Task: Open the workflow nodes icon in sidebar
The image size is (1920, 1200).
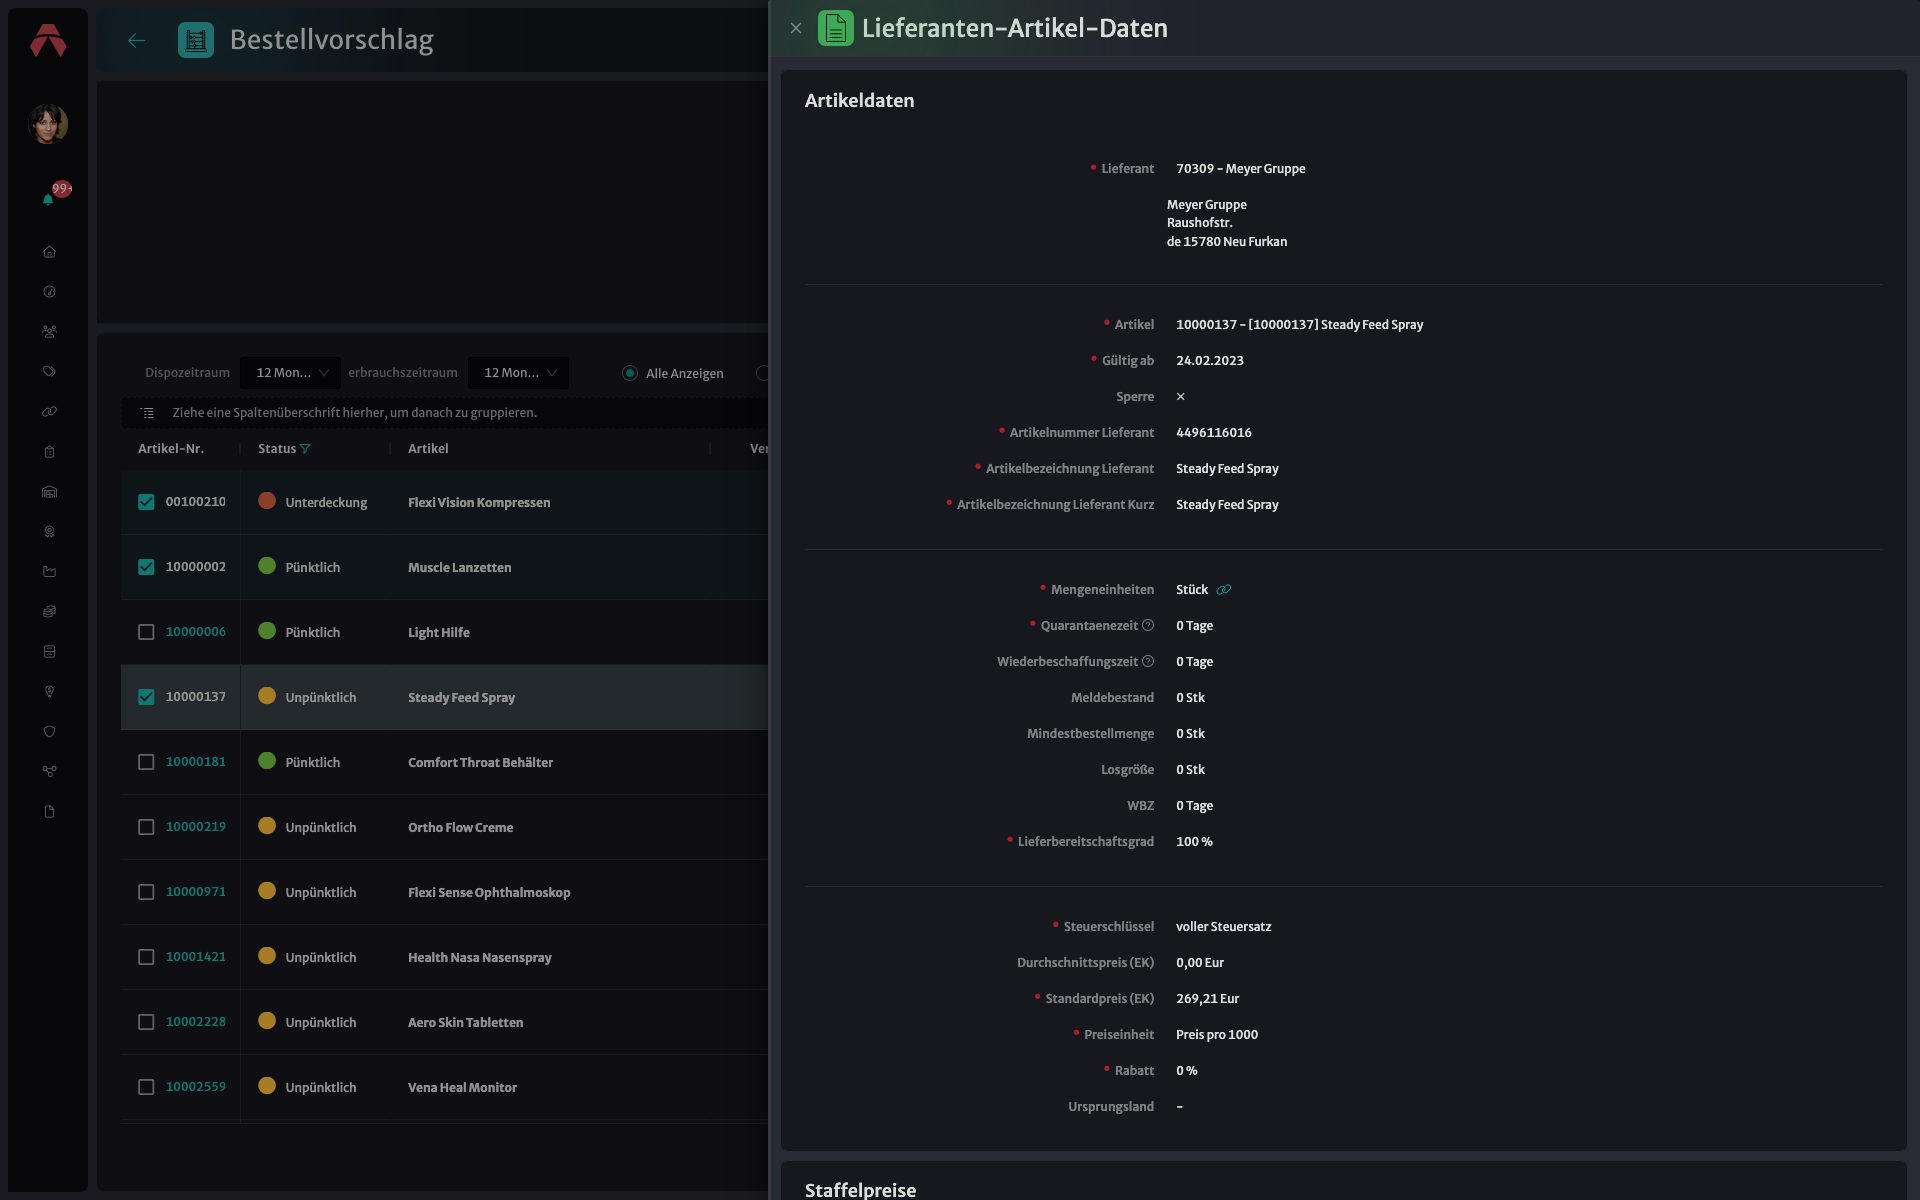Action: 49,772
